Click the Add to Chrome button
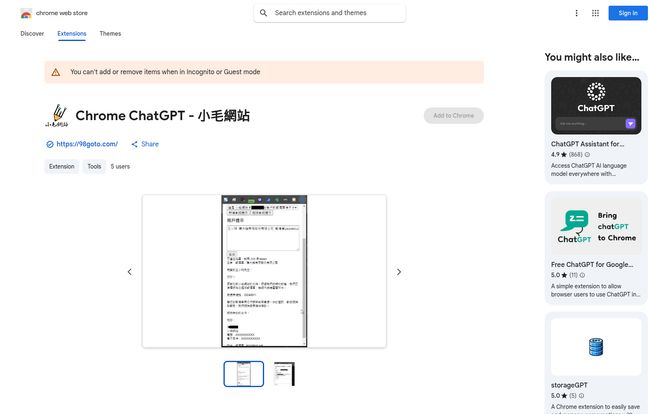650x414 pixels. (x=454, y=116)
